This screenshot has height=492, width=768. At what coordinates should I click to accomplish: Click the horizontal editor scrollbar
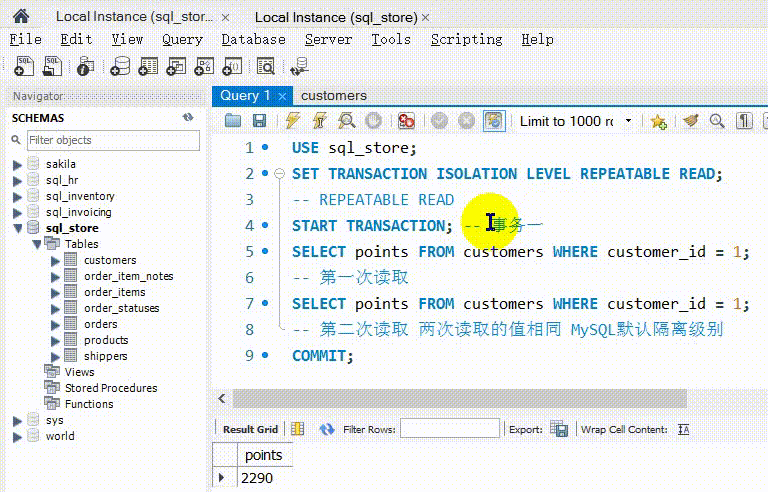click(x=459, y=398)
